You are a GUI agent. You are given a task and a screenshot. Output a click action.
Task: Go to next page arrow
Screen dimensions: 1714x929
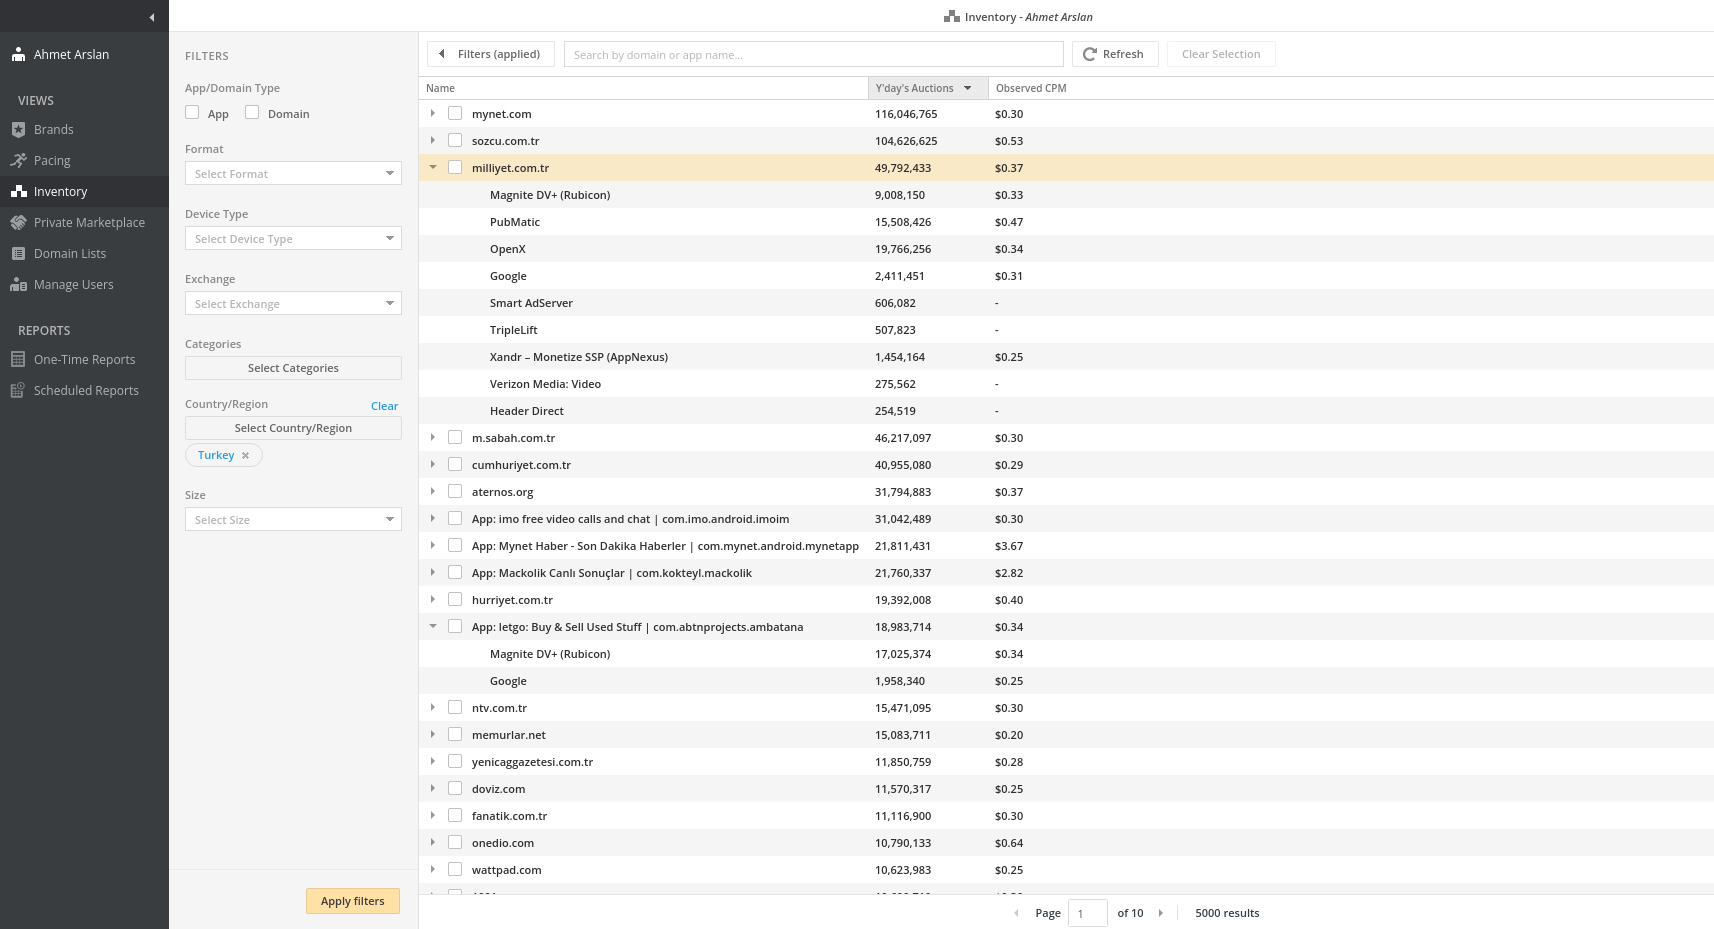(1160, 913)
